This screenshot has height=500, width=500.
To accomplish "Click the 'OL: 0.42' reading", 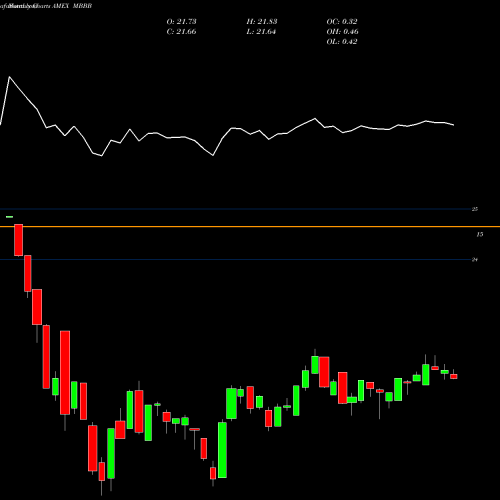I will [342, 41].
